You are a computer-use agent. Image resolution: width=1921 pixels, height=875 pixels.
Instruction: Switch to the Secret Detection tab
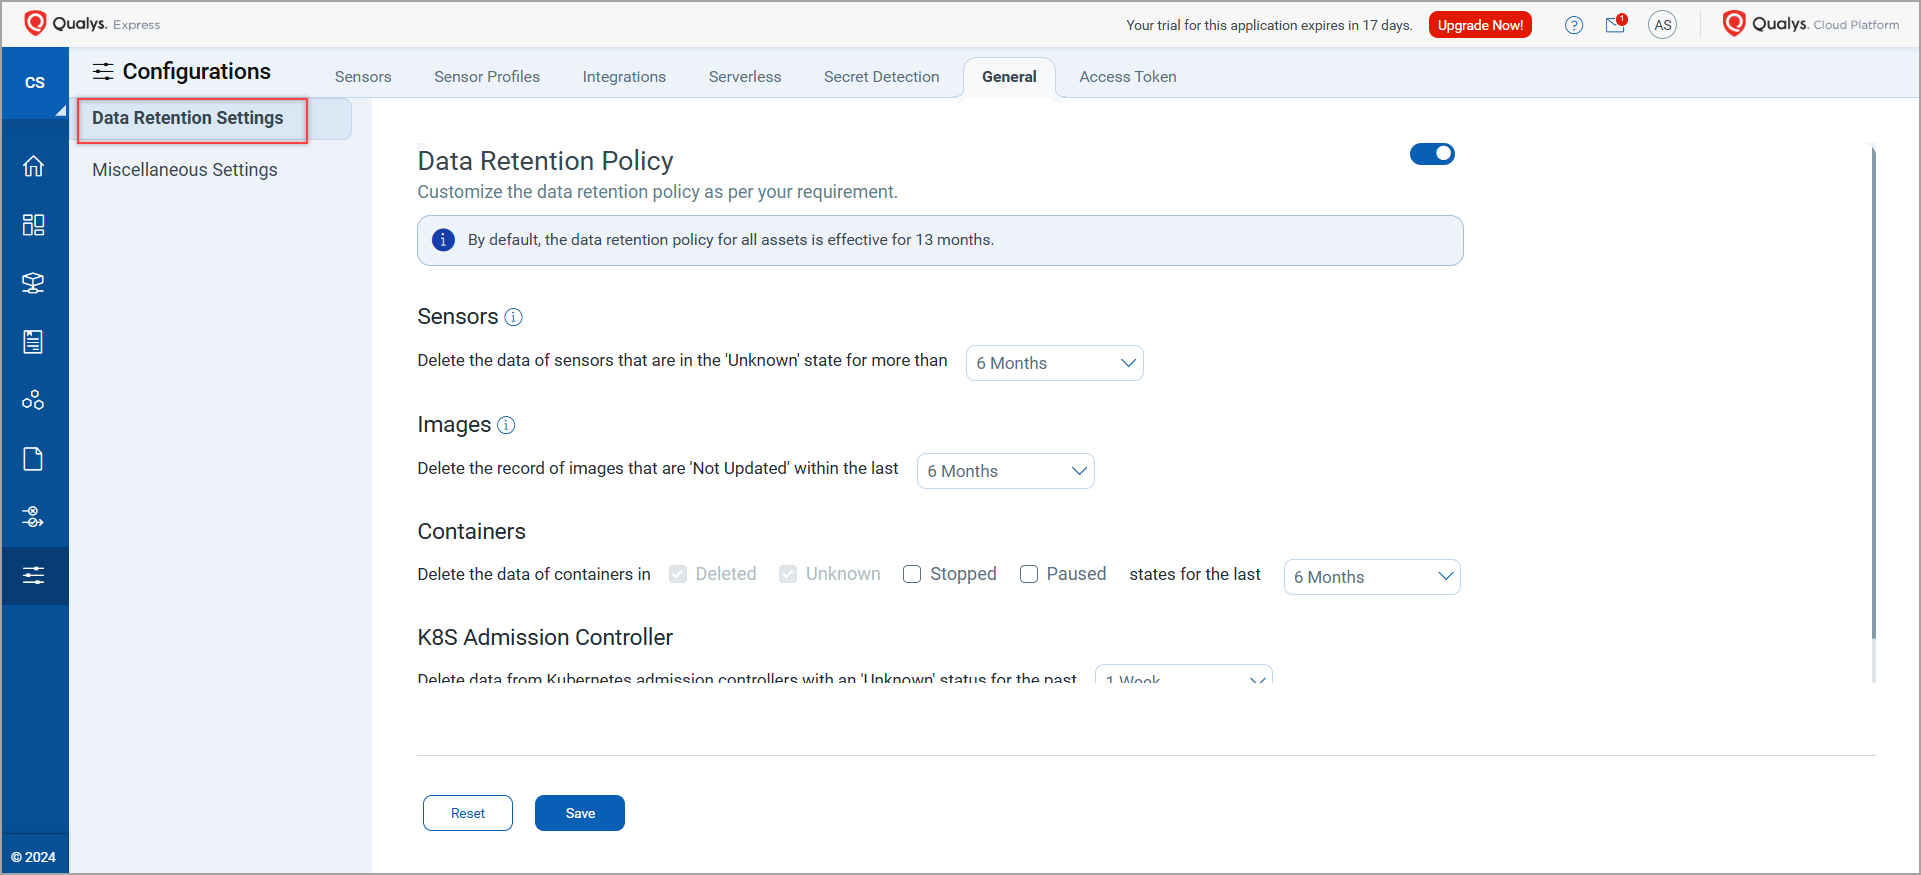(x=882, y=77)
